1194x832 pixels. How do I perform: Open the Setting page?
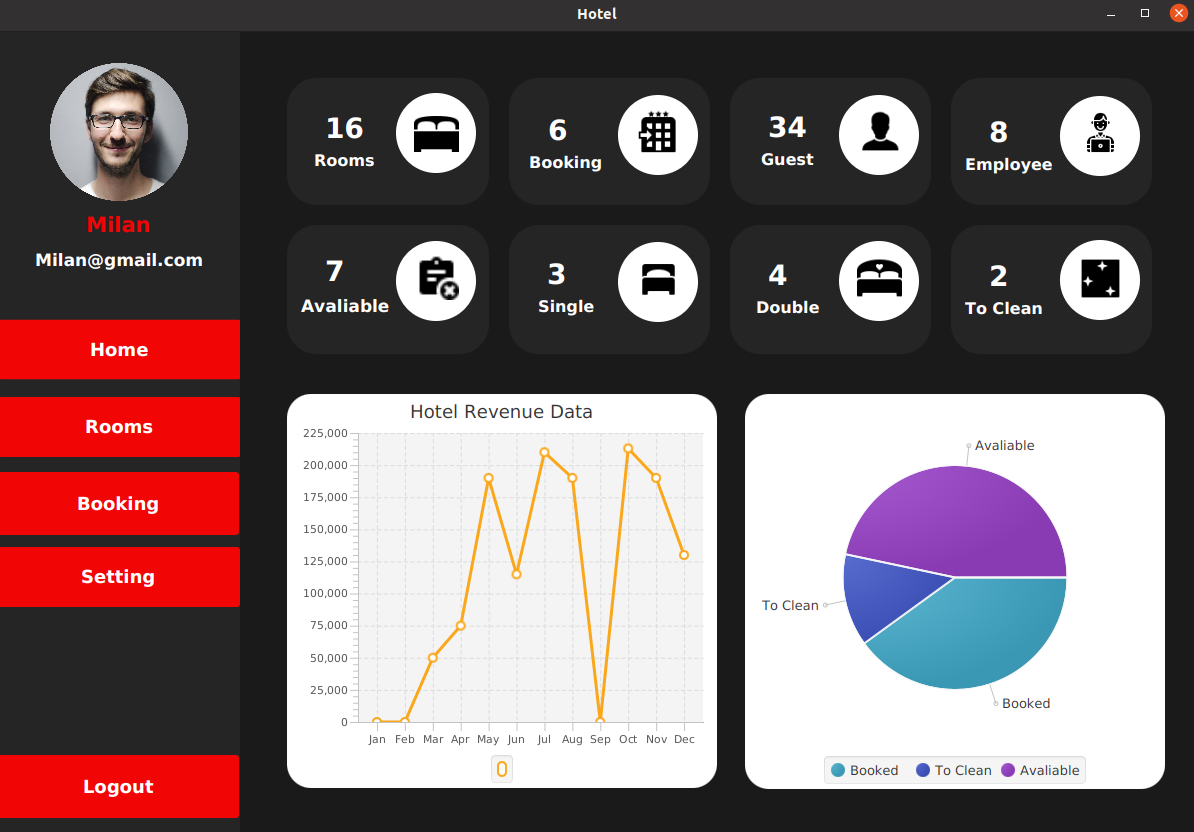tap(119, 577)
